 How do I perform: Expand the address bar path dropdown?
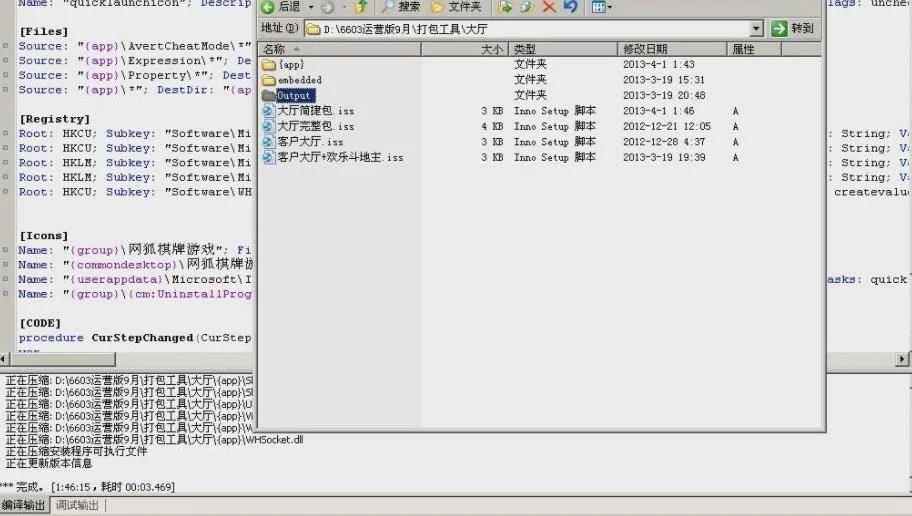(756, 29)
